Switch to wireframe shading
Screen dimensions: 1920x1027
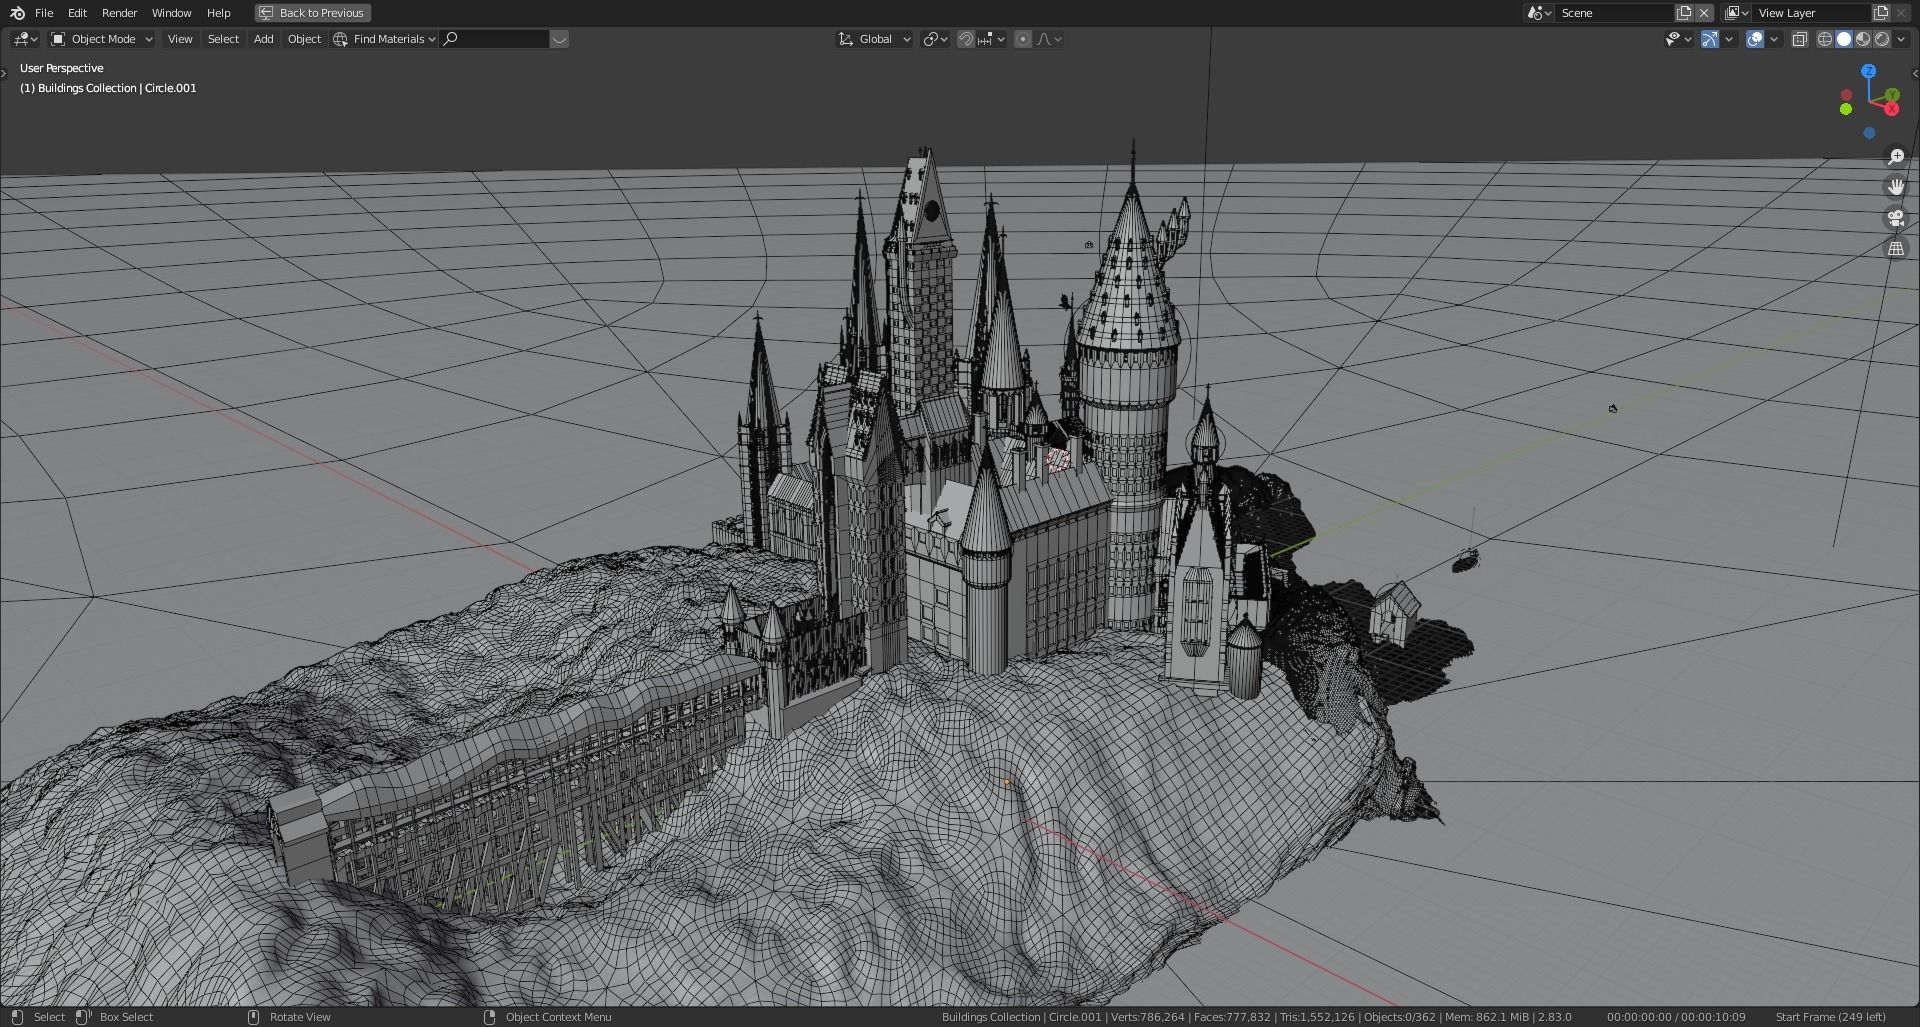coord(1825,39)
